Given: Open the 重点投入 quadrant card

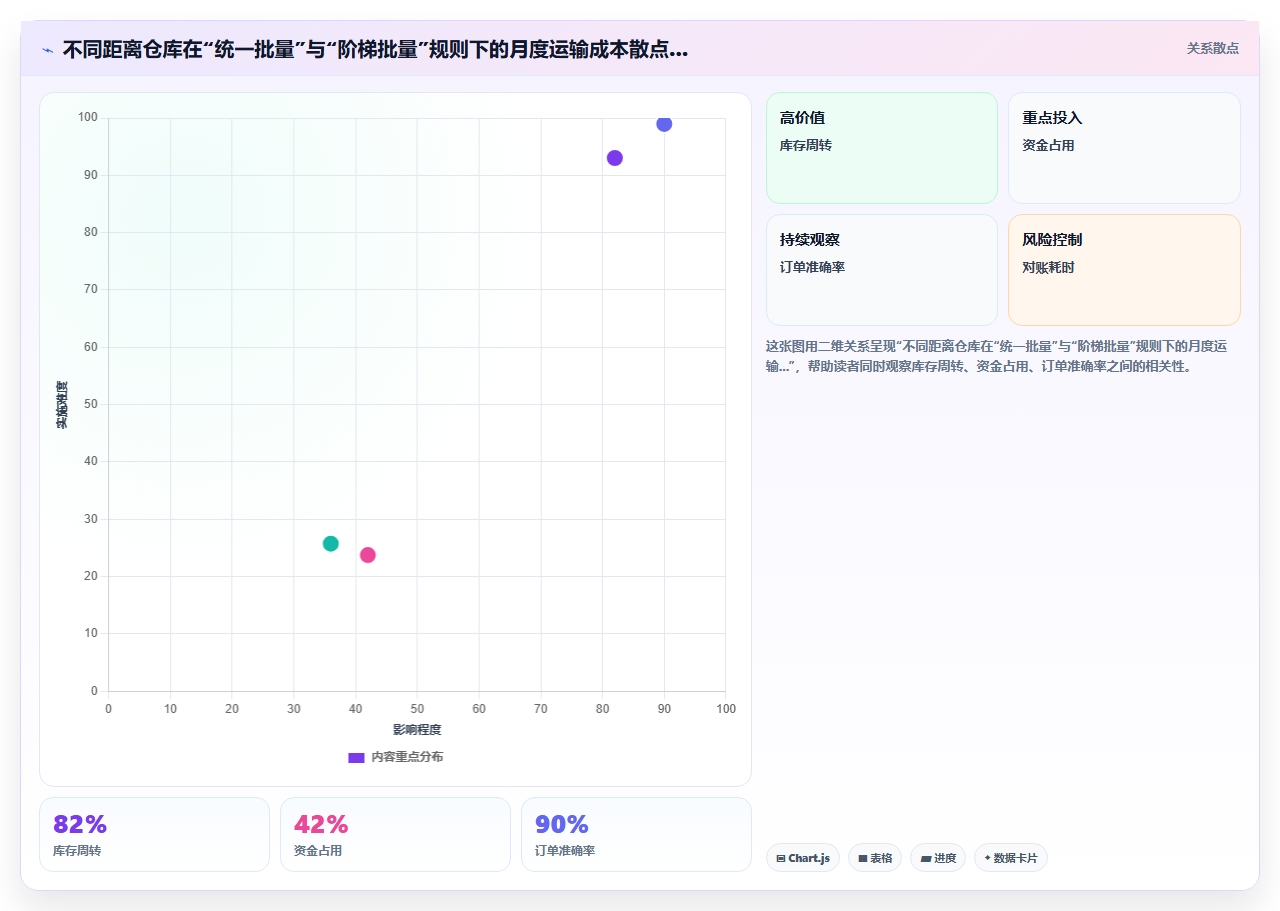Looking at the screenshot, I should point(1124,148).
